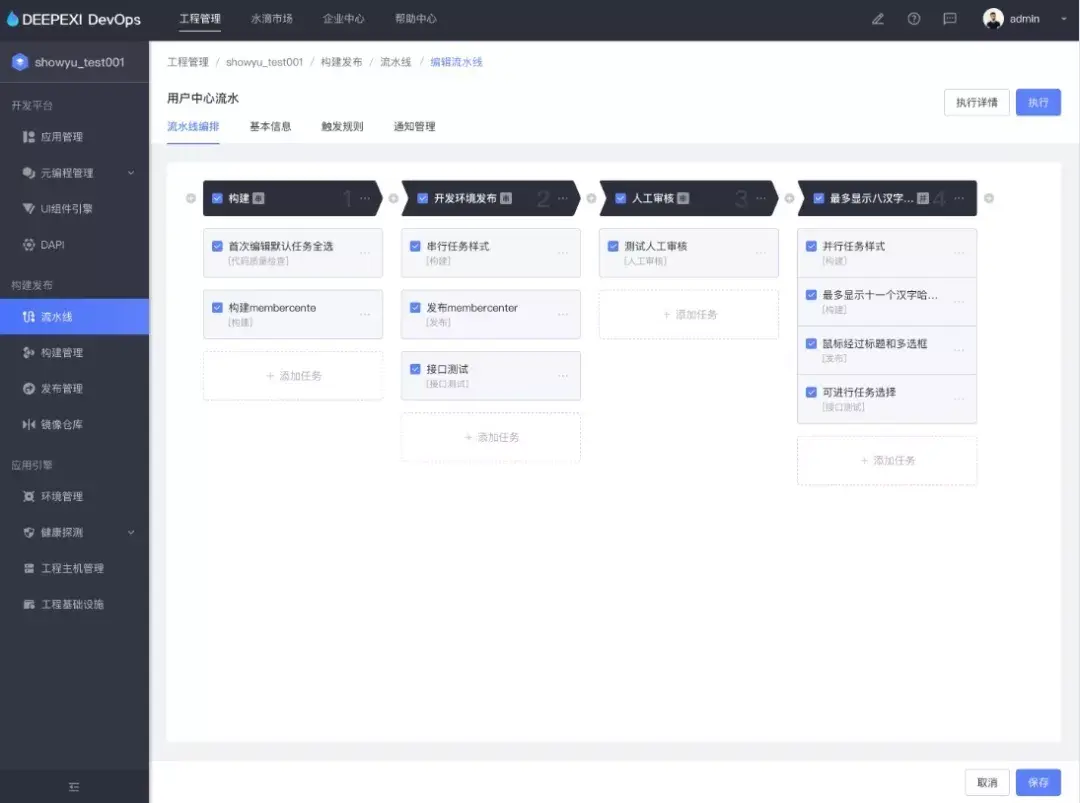Image resolution: width=1080 pixels, height=803 pixels.
Task: Add a task under the 开发环境发布 stage
Action: (x=490, y=437)
